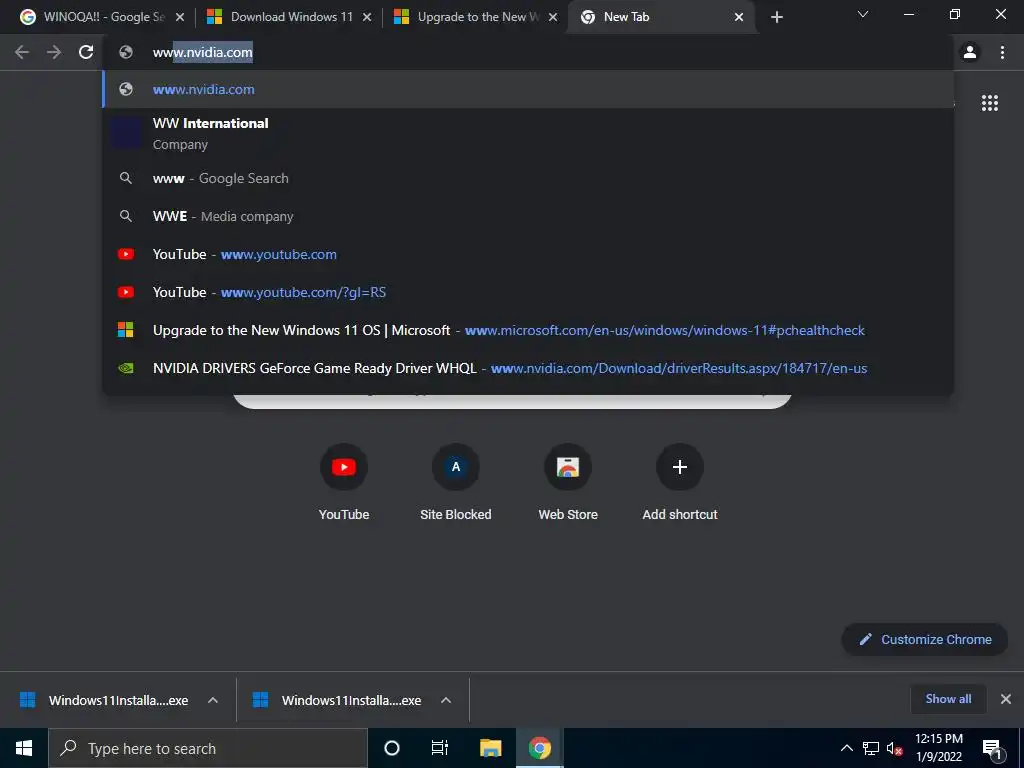Switch to the Upgrade to the New Windows tab

point(473,17)
